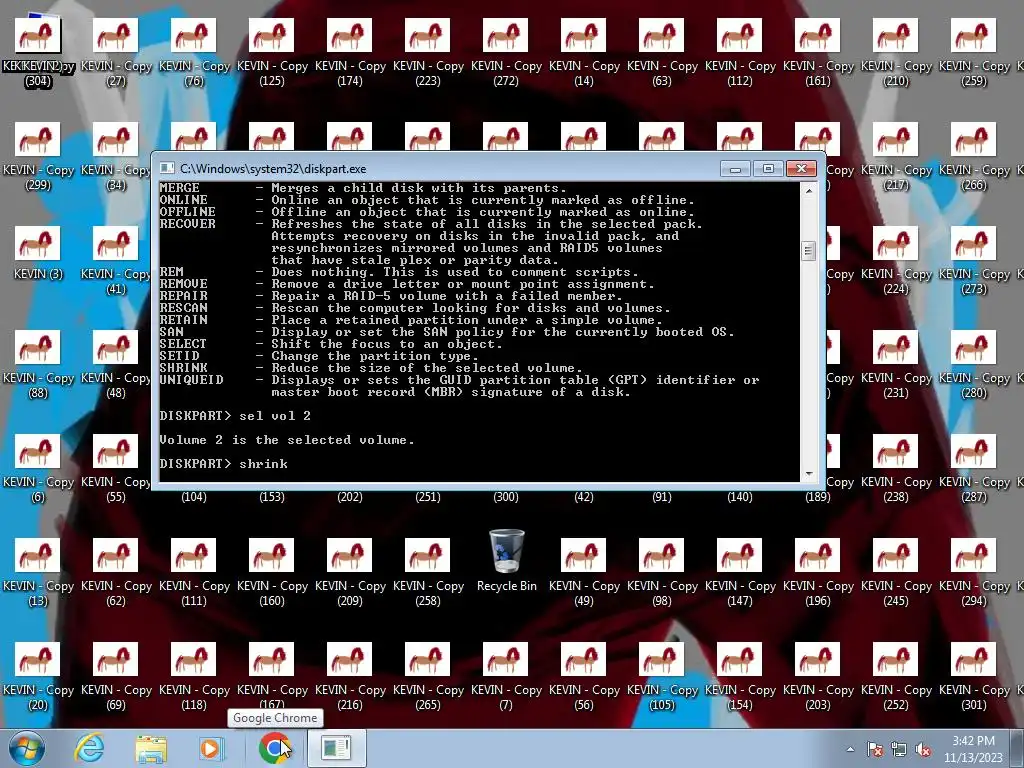Select KEVIN - Copy (245) desktop icon

(x=896, y=573)
